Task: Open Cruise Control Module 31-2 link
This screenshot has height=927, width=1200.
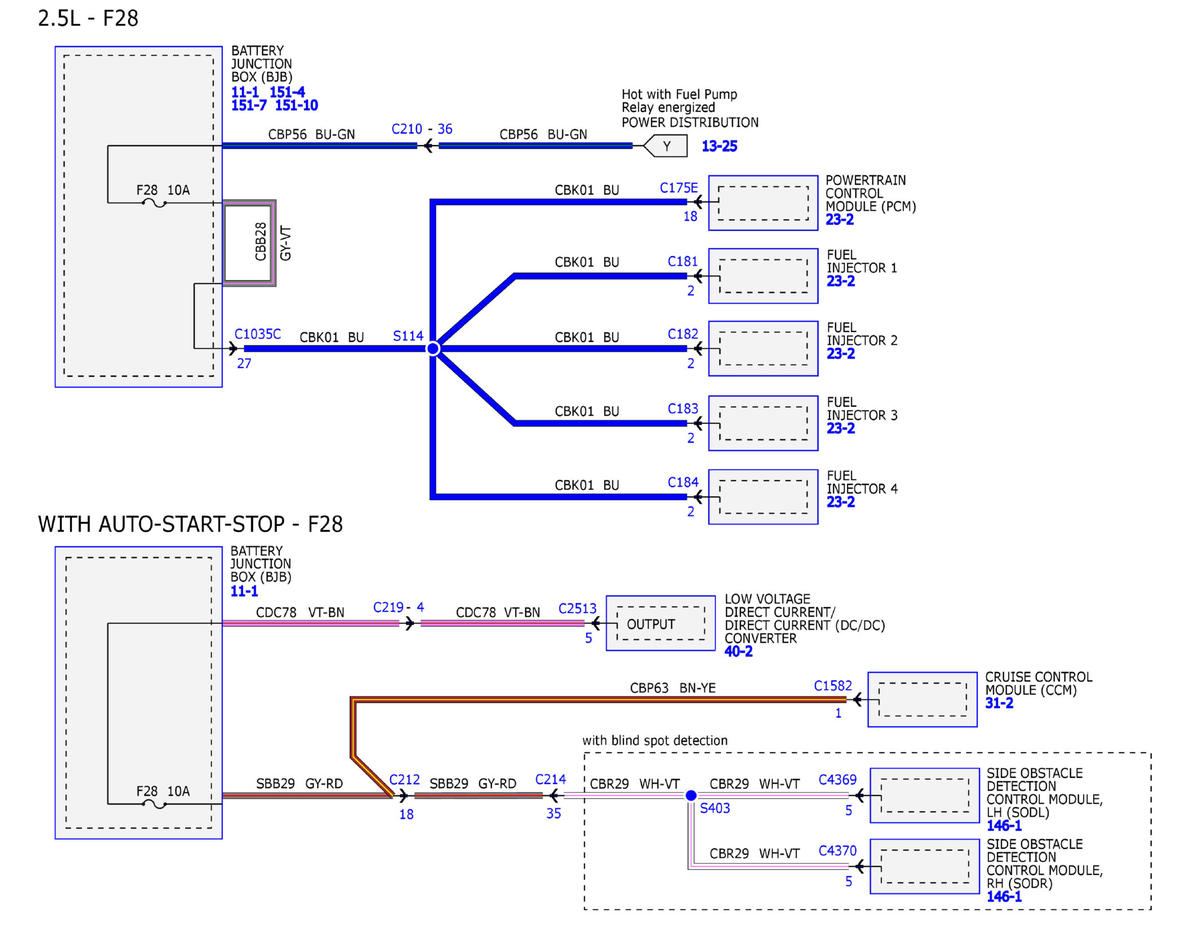Action: coord(1000,703)
